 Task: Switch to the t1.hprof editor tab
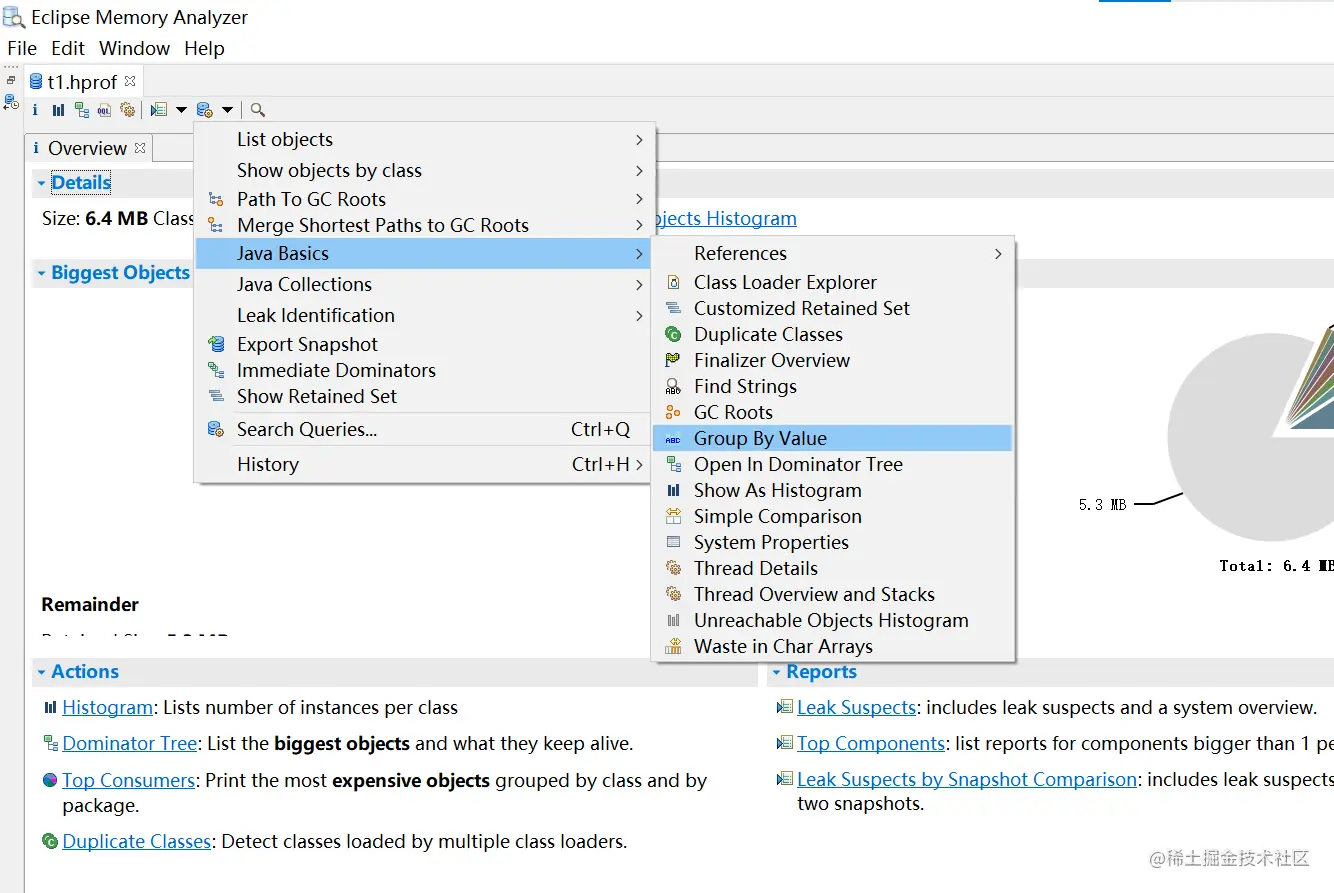[x=82, y=82]
